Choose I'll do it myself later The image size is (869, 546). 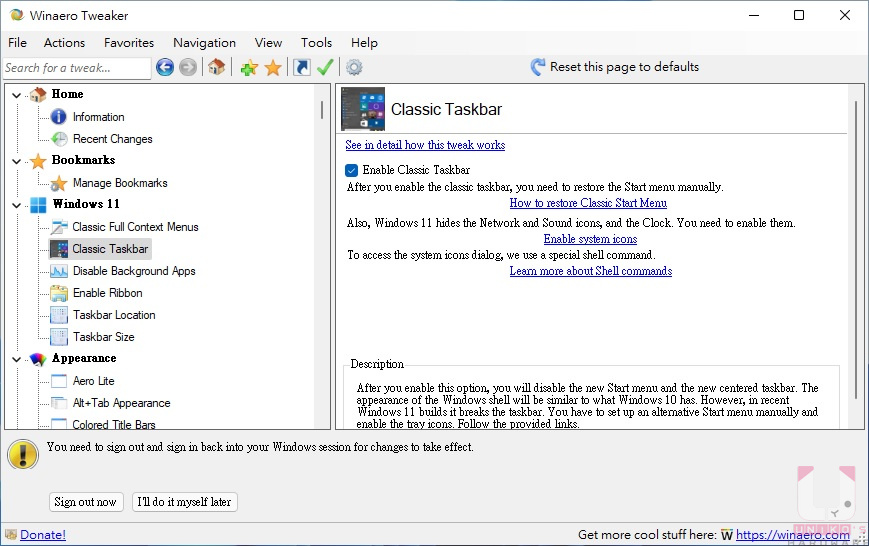185,502
